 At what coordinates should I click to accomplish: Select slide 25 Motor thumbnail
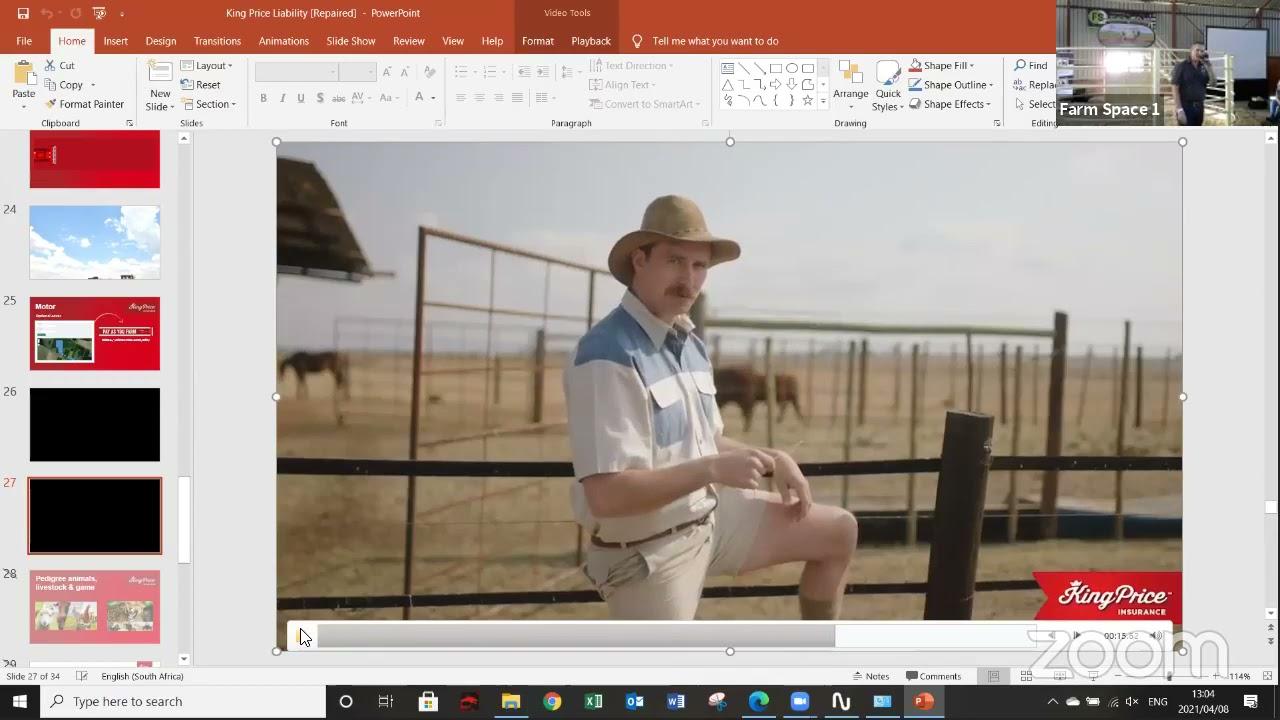coord(95,333)
